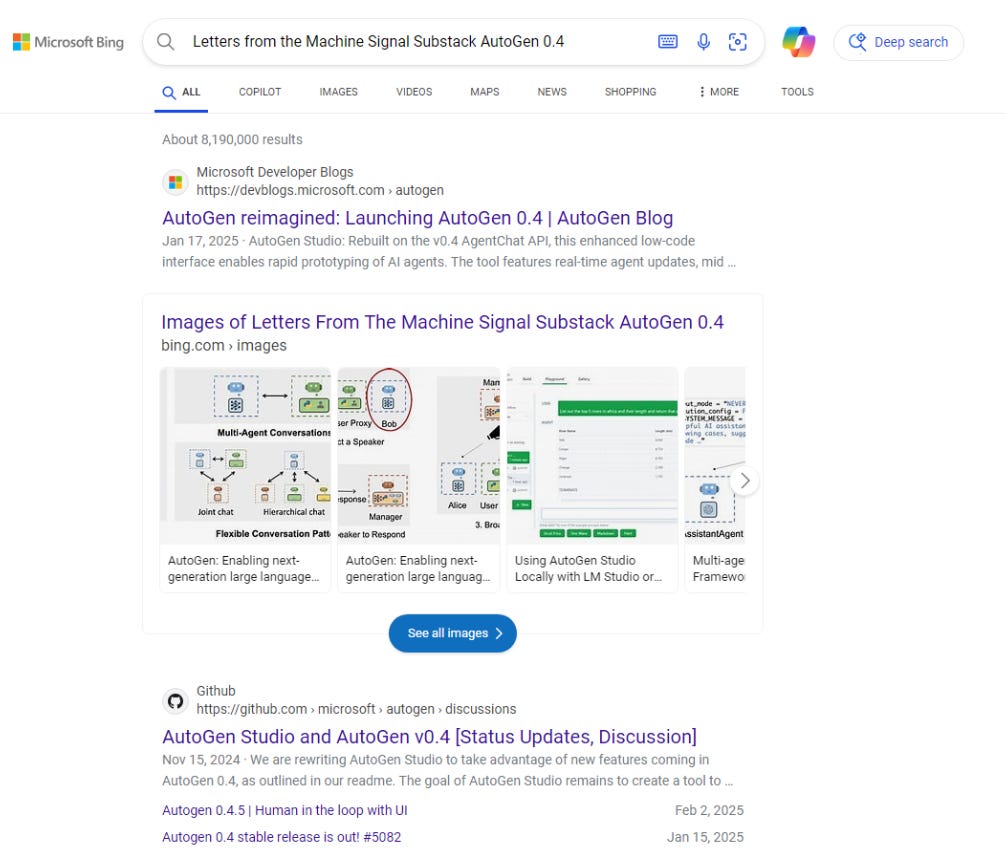
Task: Click Using AutoGen Studio Locally caption
Action: [x=588, y=569]
